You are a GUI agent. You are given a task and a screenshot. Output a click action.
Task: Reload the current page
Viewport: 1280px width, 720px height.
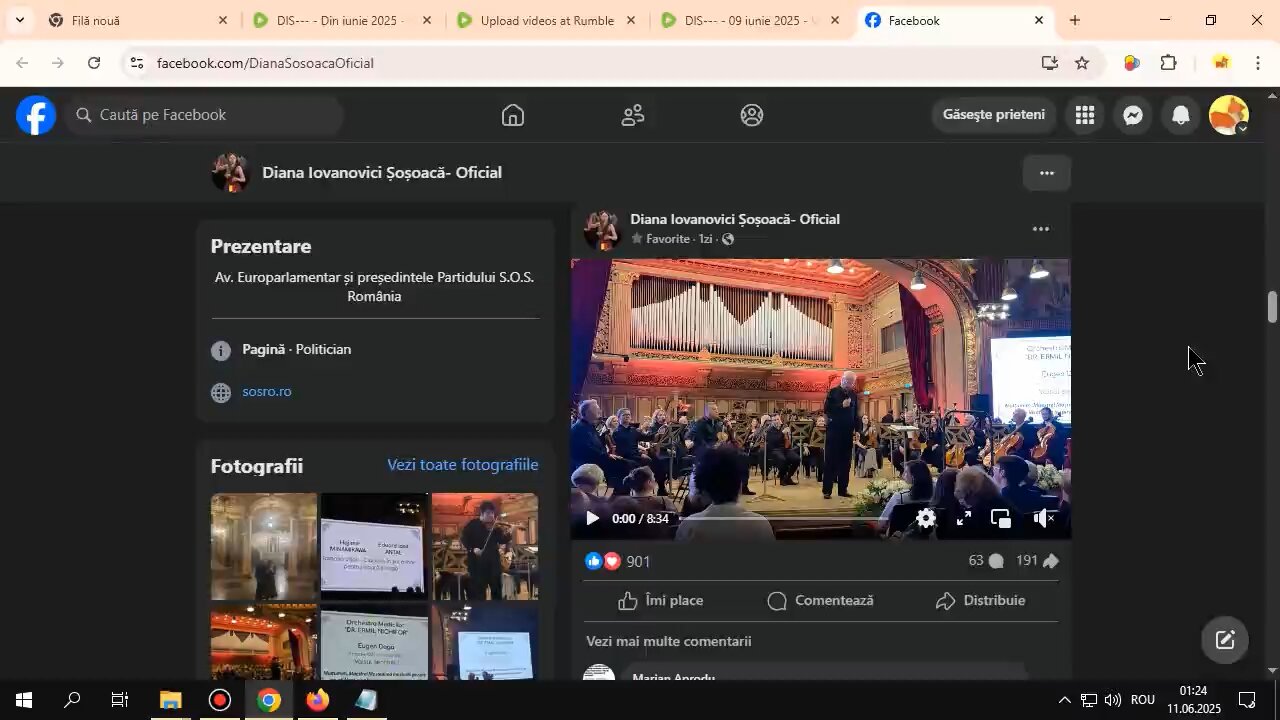pyautogui.click(x=94, y=63)
